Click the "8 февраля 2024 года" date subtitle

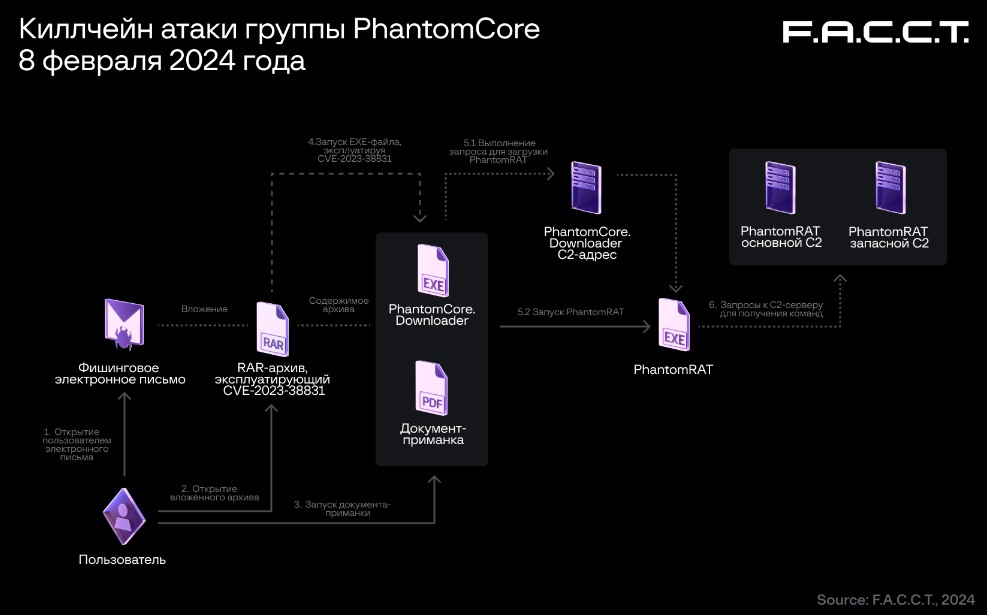point(162,61)
